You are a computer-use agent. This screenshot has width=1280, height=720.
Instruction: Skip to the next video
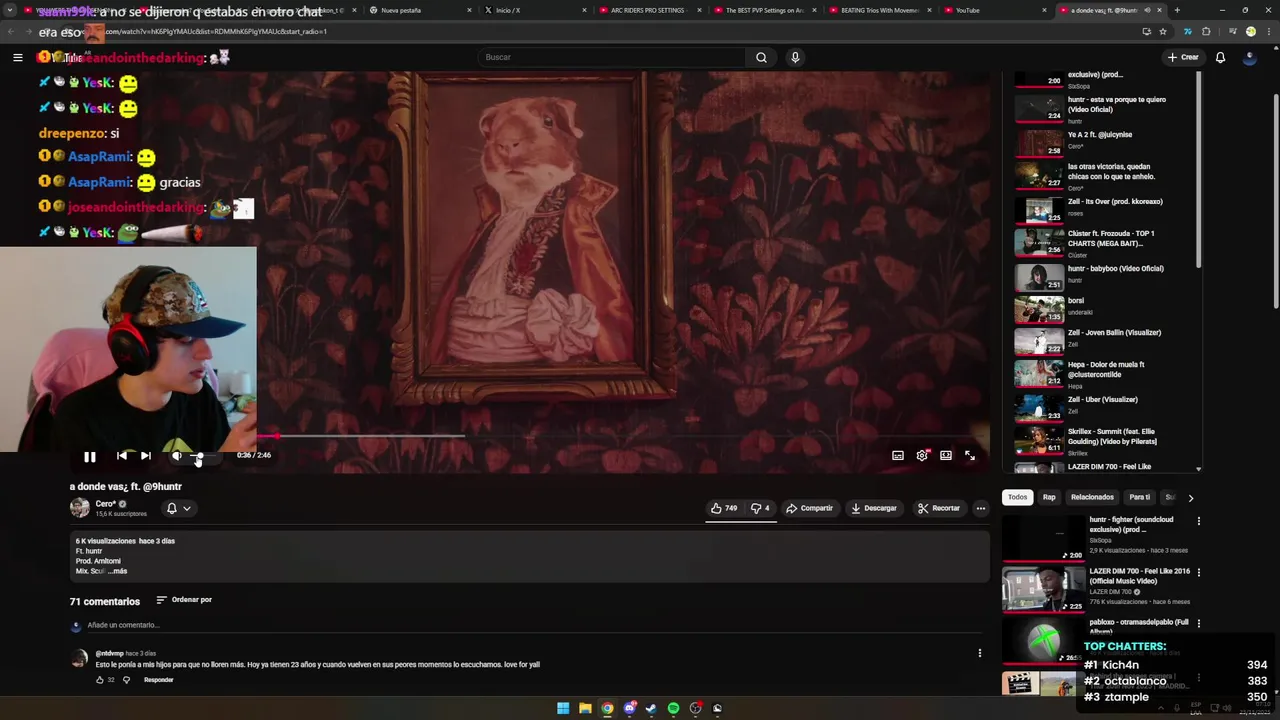[146, 456]
